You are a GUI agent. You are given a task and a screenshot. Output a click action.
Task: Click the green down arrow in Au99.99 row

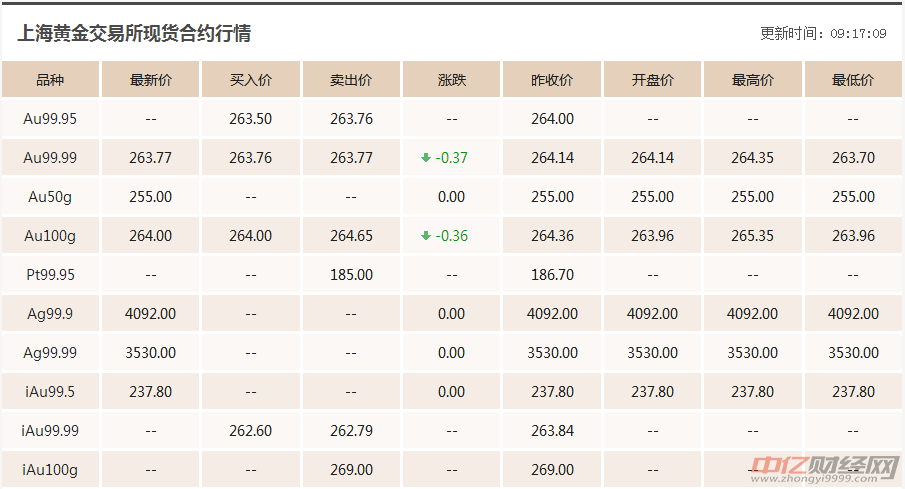(426, 158)
